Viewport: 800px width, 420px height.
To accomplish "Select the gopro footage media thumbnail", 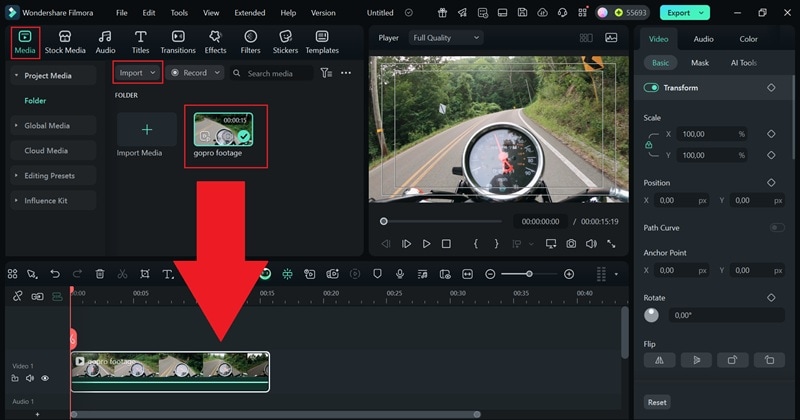I will pos(223,130).
